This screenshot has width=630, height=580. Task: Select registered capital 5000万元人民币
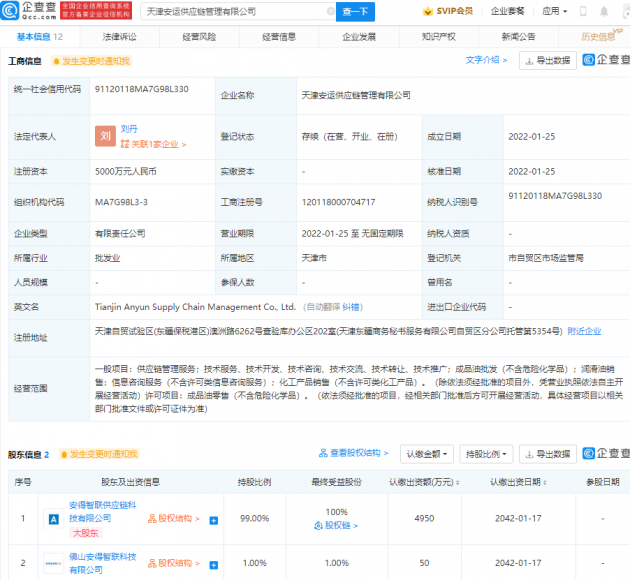(126, 172)
